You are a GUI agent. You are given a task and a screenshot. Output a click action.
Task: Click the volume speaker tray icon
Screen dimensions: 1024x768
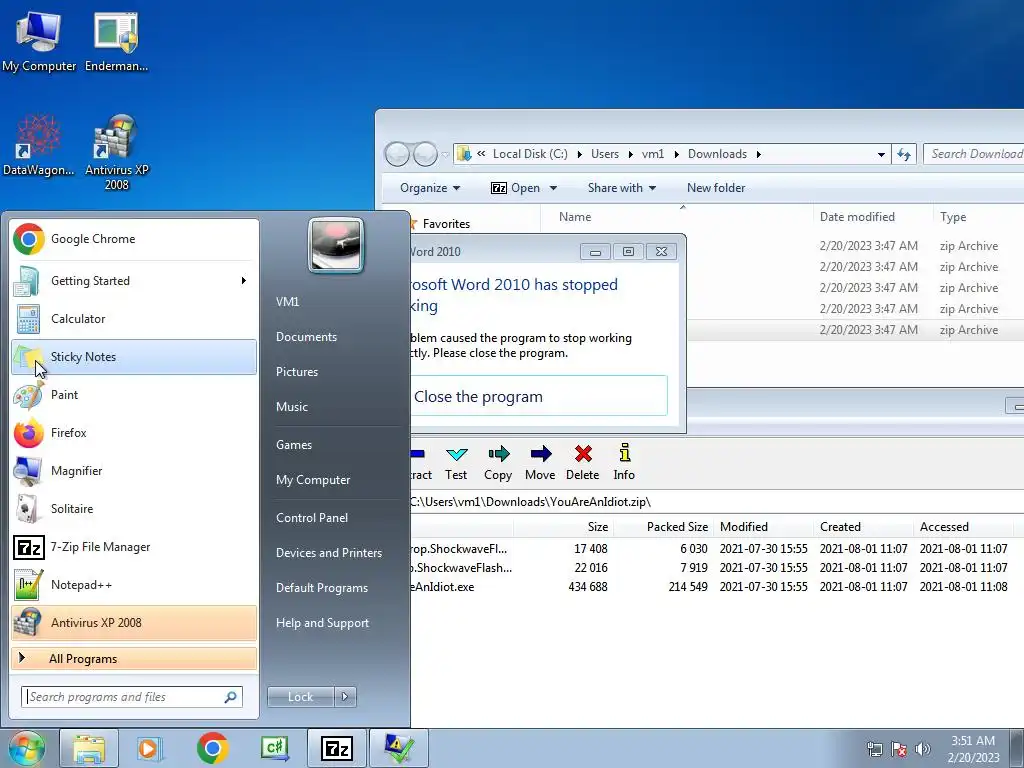(922, 749)
